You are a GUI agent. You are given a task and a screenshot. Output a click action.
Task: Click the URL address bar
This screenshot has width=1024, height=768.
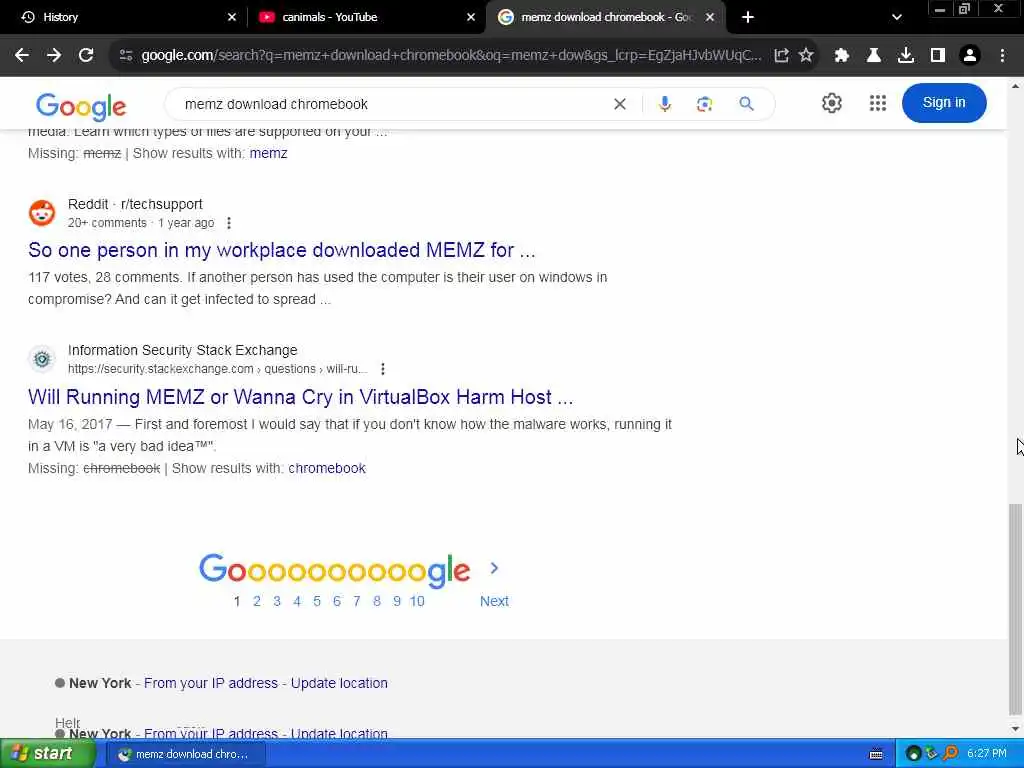tap(451, 56)
